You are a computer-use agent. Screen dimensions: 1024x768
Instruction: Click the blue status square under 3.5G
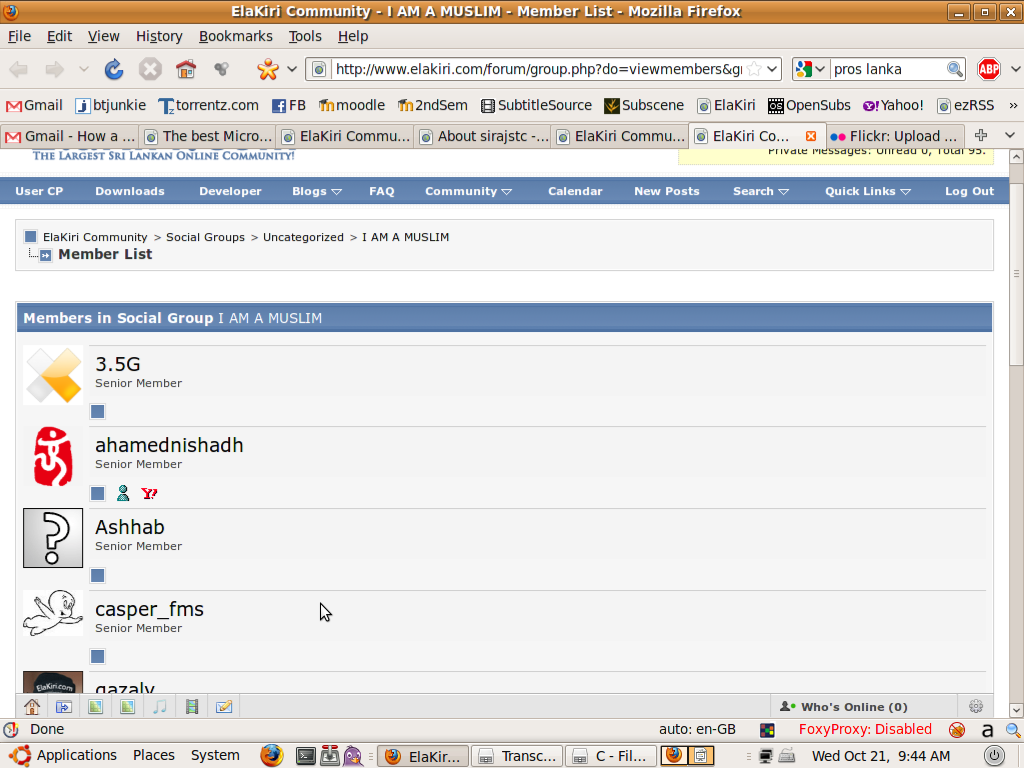(x=97, y=411)
